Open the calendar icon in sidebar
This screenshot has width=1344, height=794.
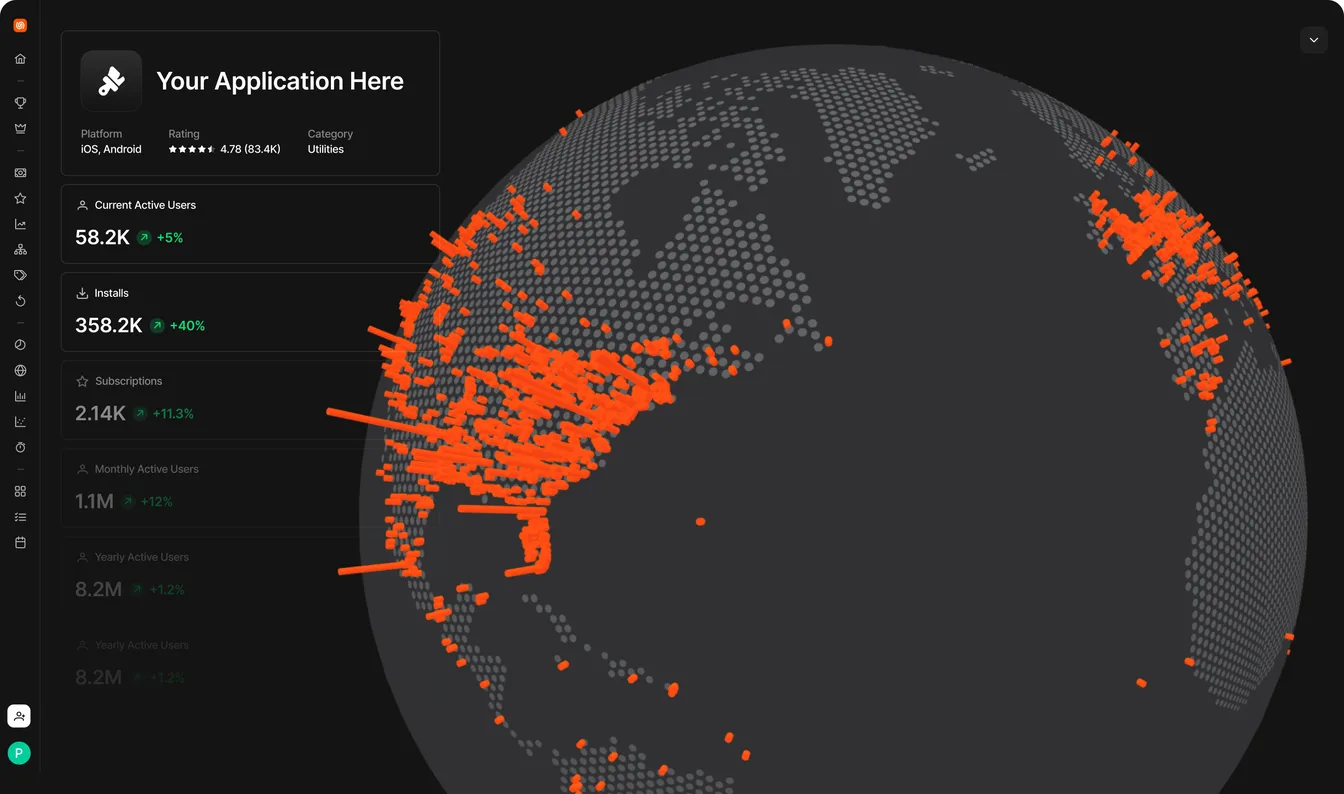[20, 542]
